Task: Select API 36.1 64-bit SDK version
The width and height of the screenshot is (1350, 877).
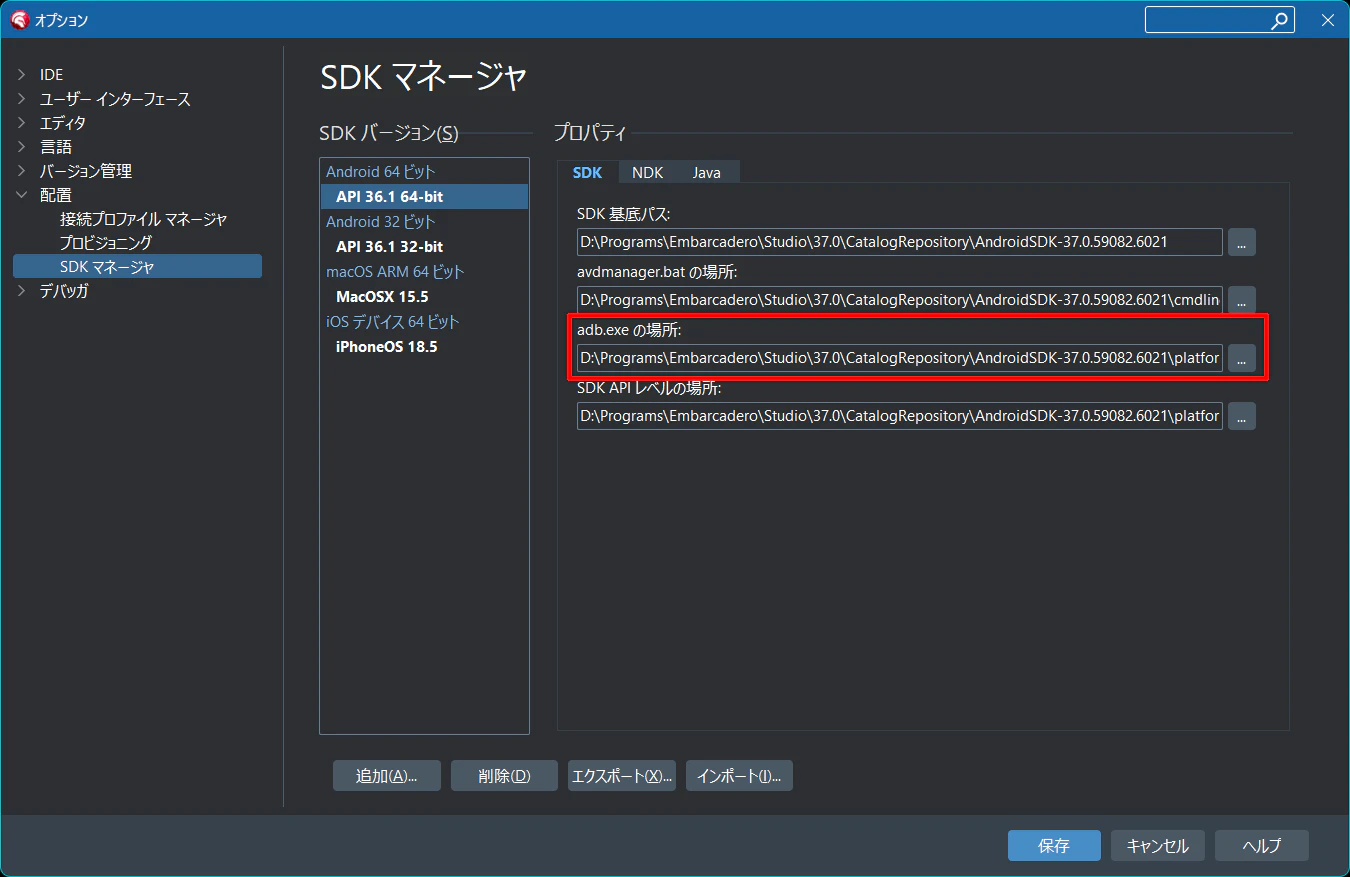Action: 424,196
